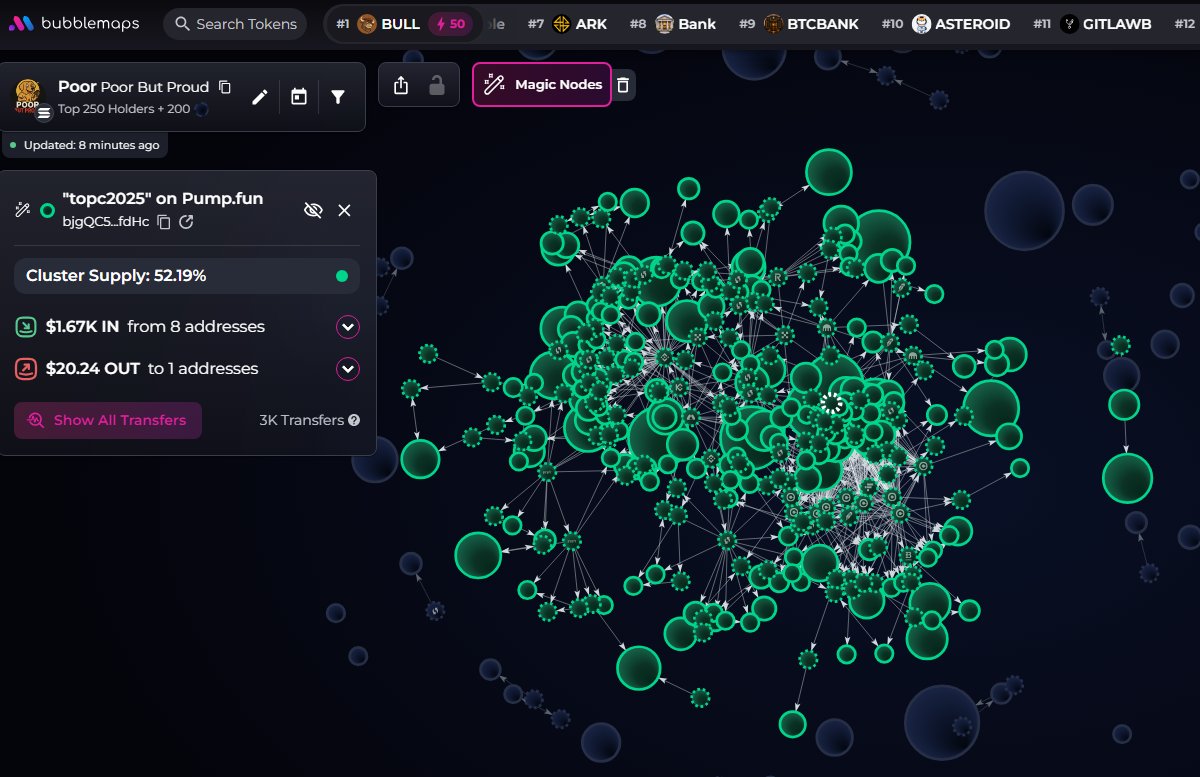The image size is (1200, 777).
Task: Click the Magic Nodes button
Action: [x=542, y=84]
